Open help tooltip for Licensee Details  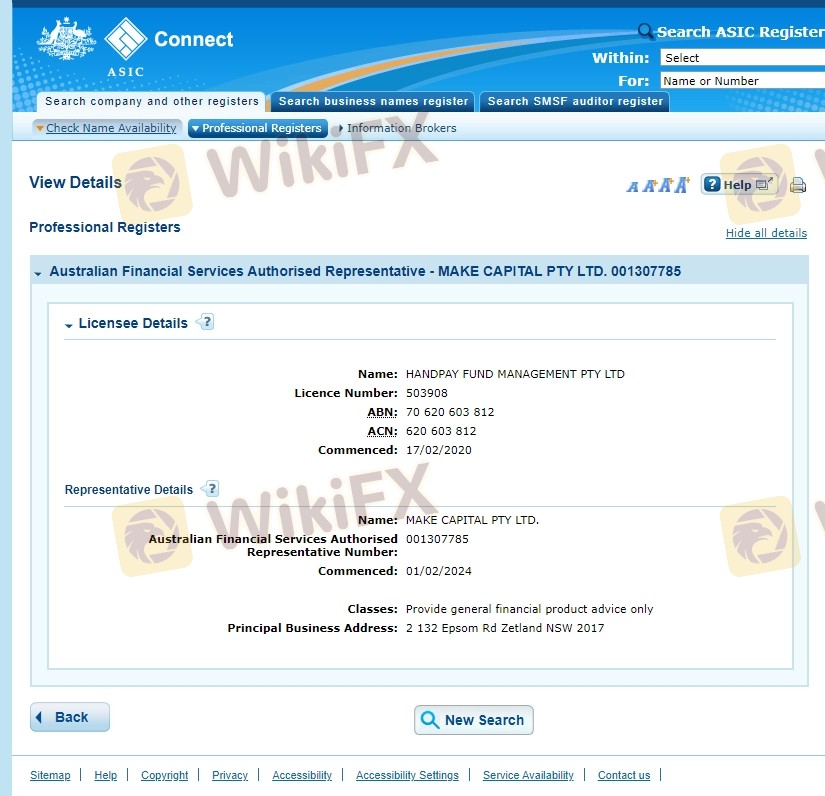(206, 322)
